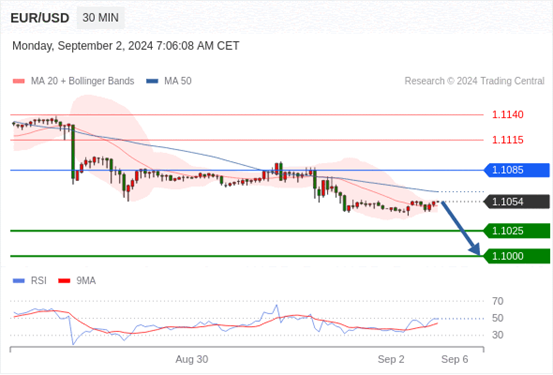Image resolution: width=553 pixels, height=375 pixels.
Task: Click the red 9MA legend swatch
Action: 64,281
